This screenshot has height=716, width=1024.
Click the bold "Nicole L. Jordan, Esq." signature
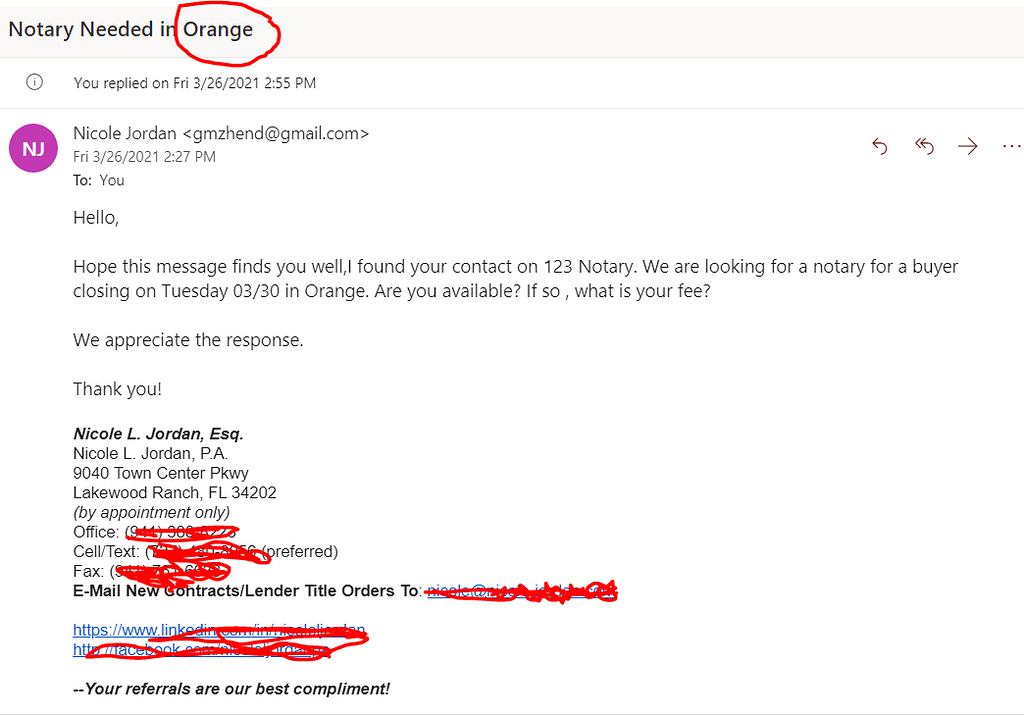[158, 434]
